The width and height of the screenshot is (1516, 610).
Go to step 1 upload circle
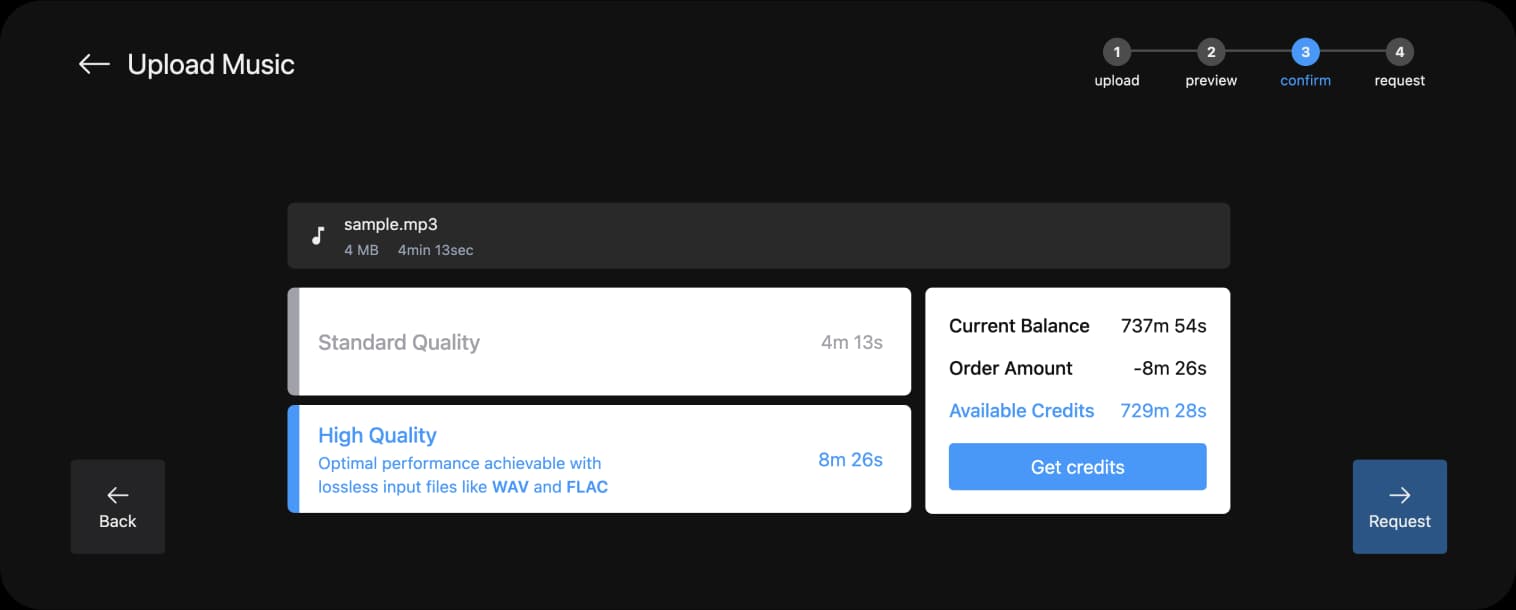(1116, 52)
